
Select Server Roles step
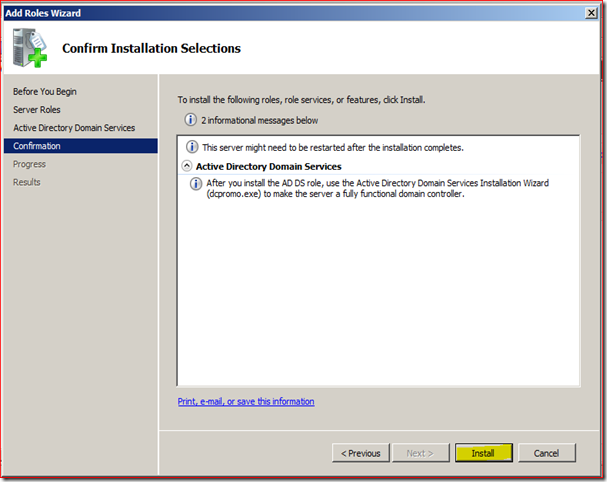click(37, 110)
